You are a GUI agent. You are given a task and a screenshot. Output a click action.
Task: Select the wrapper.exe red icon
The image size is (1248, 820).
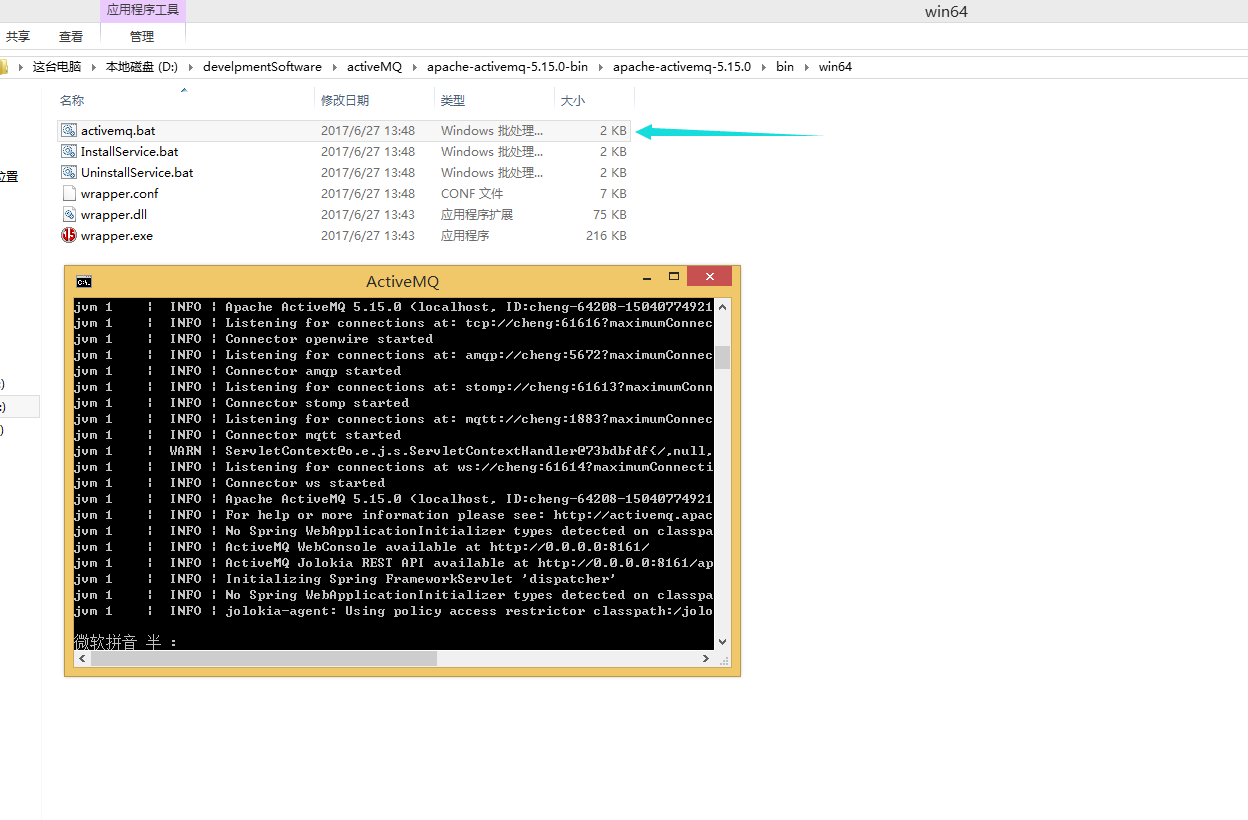point(68,235)
